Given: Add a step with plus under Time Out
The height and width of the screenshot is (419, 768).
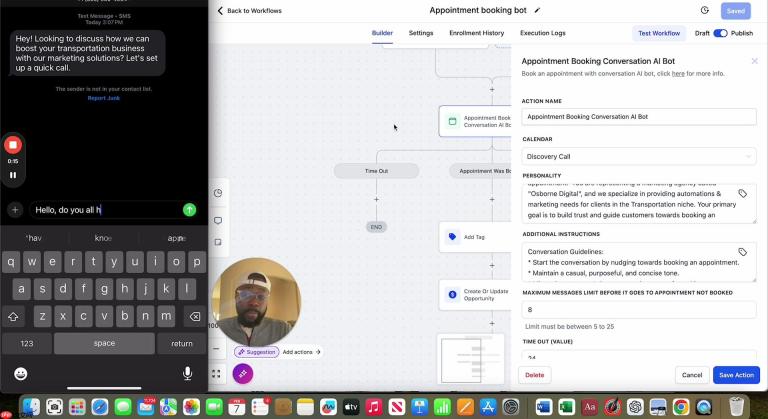Looking at the screenshot, I should coord(376,199).
